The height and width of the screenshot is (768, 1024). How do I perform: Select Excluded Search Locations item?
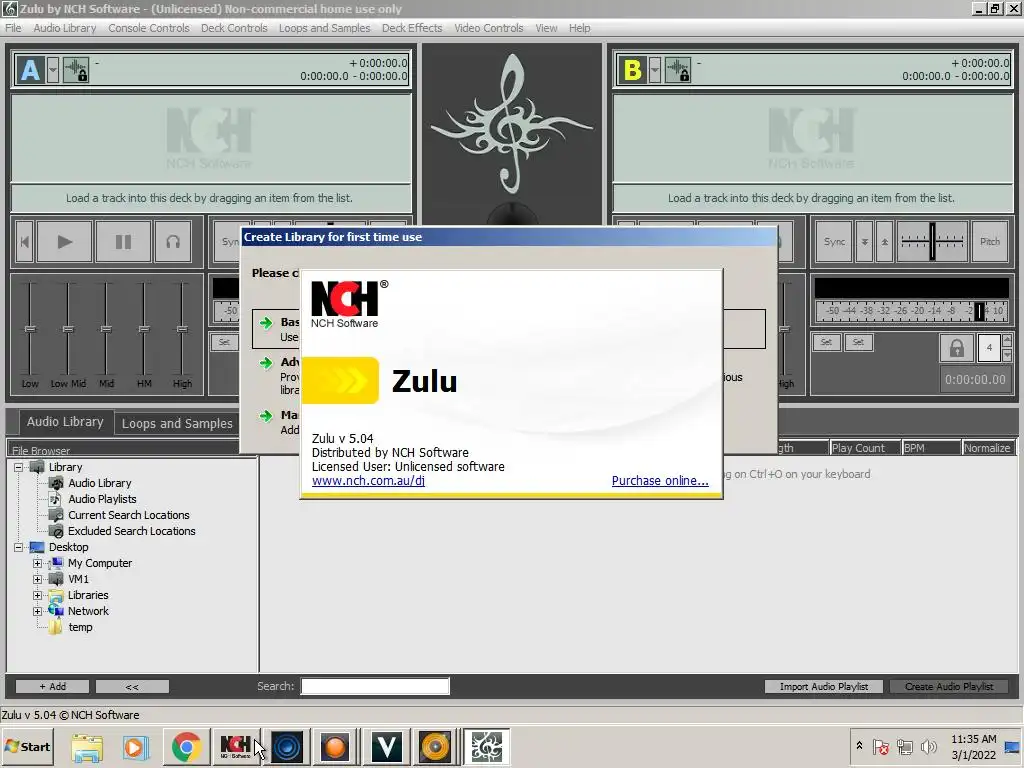131,531
